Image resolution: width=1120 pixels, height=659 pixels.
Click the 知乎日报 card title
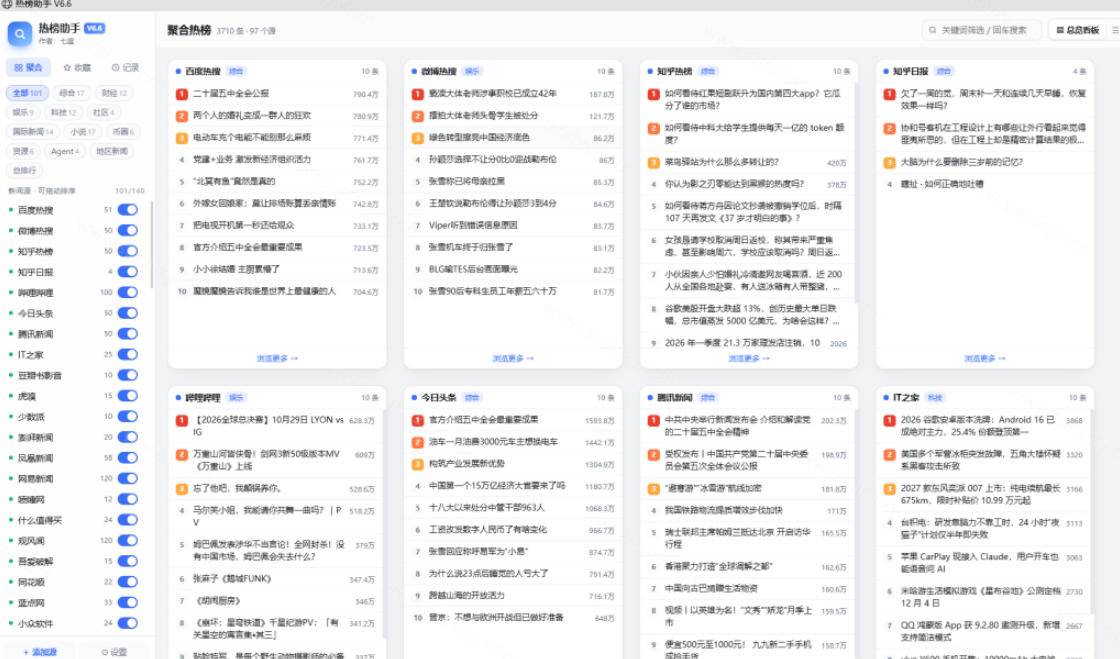(x=910, y=71)
